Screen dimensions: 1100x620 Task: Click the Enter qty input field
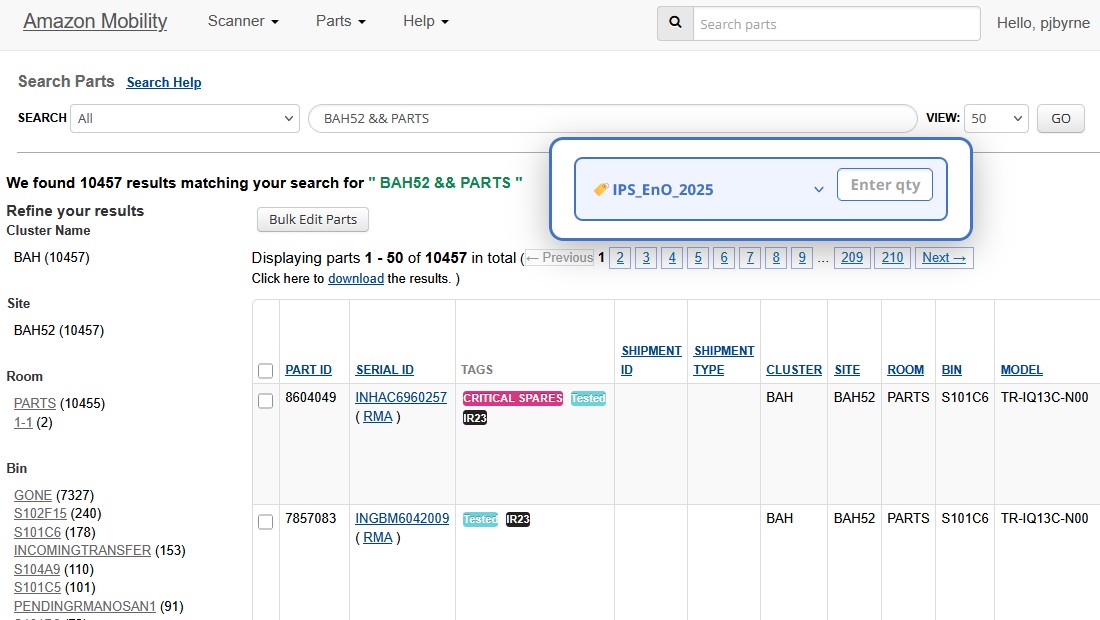click(885, 184)
